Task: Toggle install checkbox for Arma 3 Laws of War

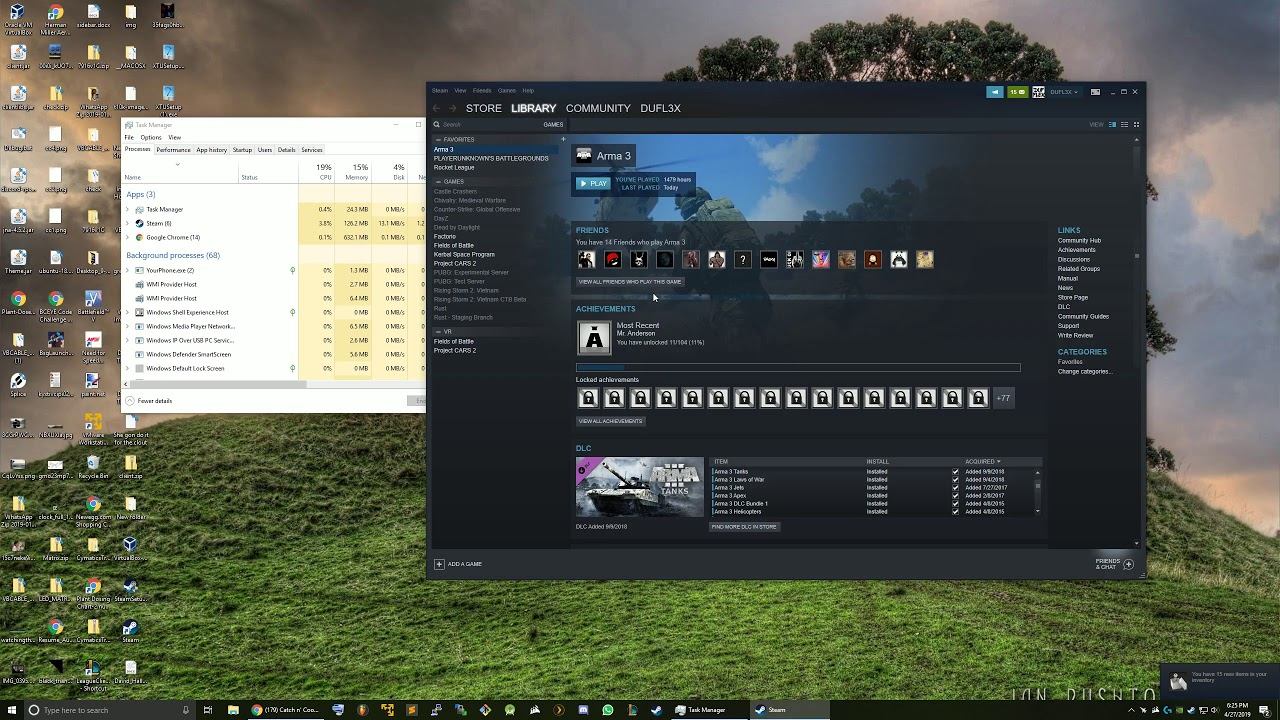Action: coord(955,480)
